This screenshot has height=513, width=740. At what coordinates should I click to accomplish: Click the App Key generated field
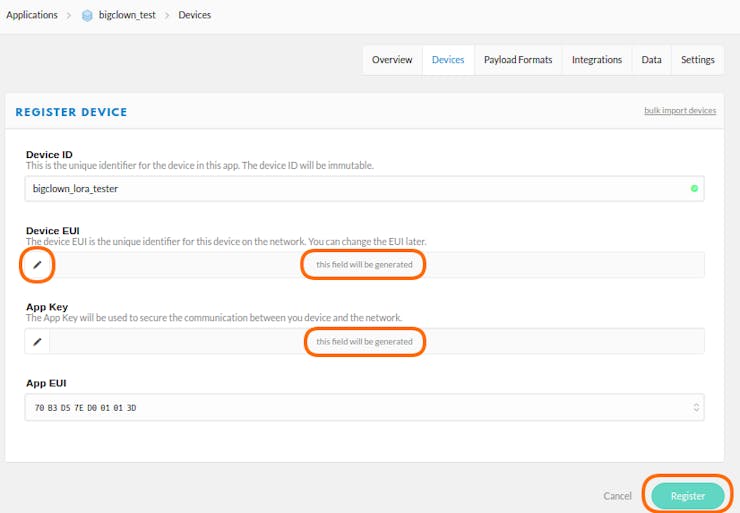377,341
